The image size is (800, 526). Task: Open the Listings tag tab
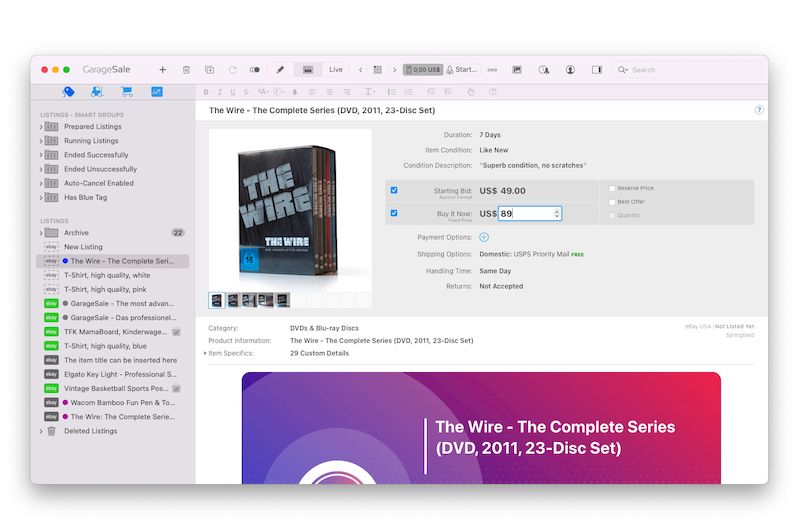(68, 92)
